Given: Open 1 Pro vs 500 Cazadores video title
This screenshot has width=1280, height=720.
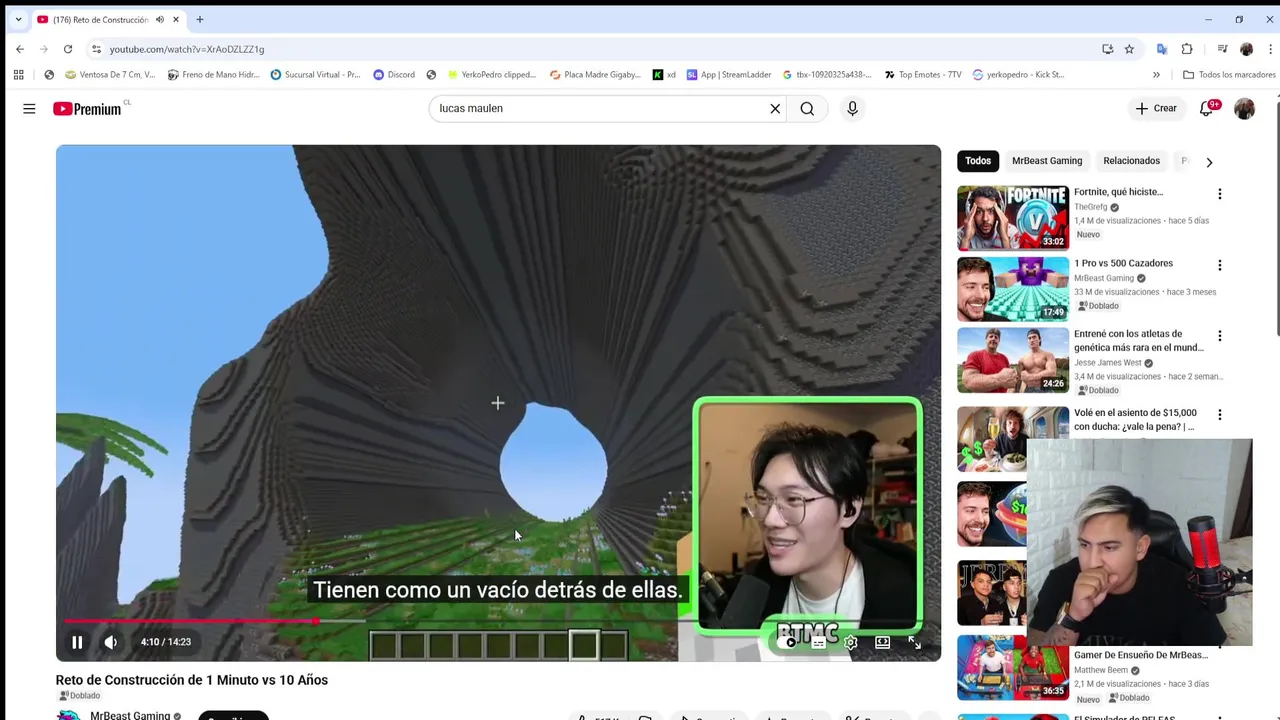Looking at the screenshot, I should pos(1123,263).
